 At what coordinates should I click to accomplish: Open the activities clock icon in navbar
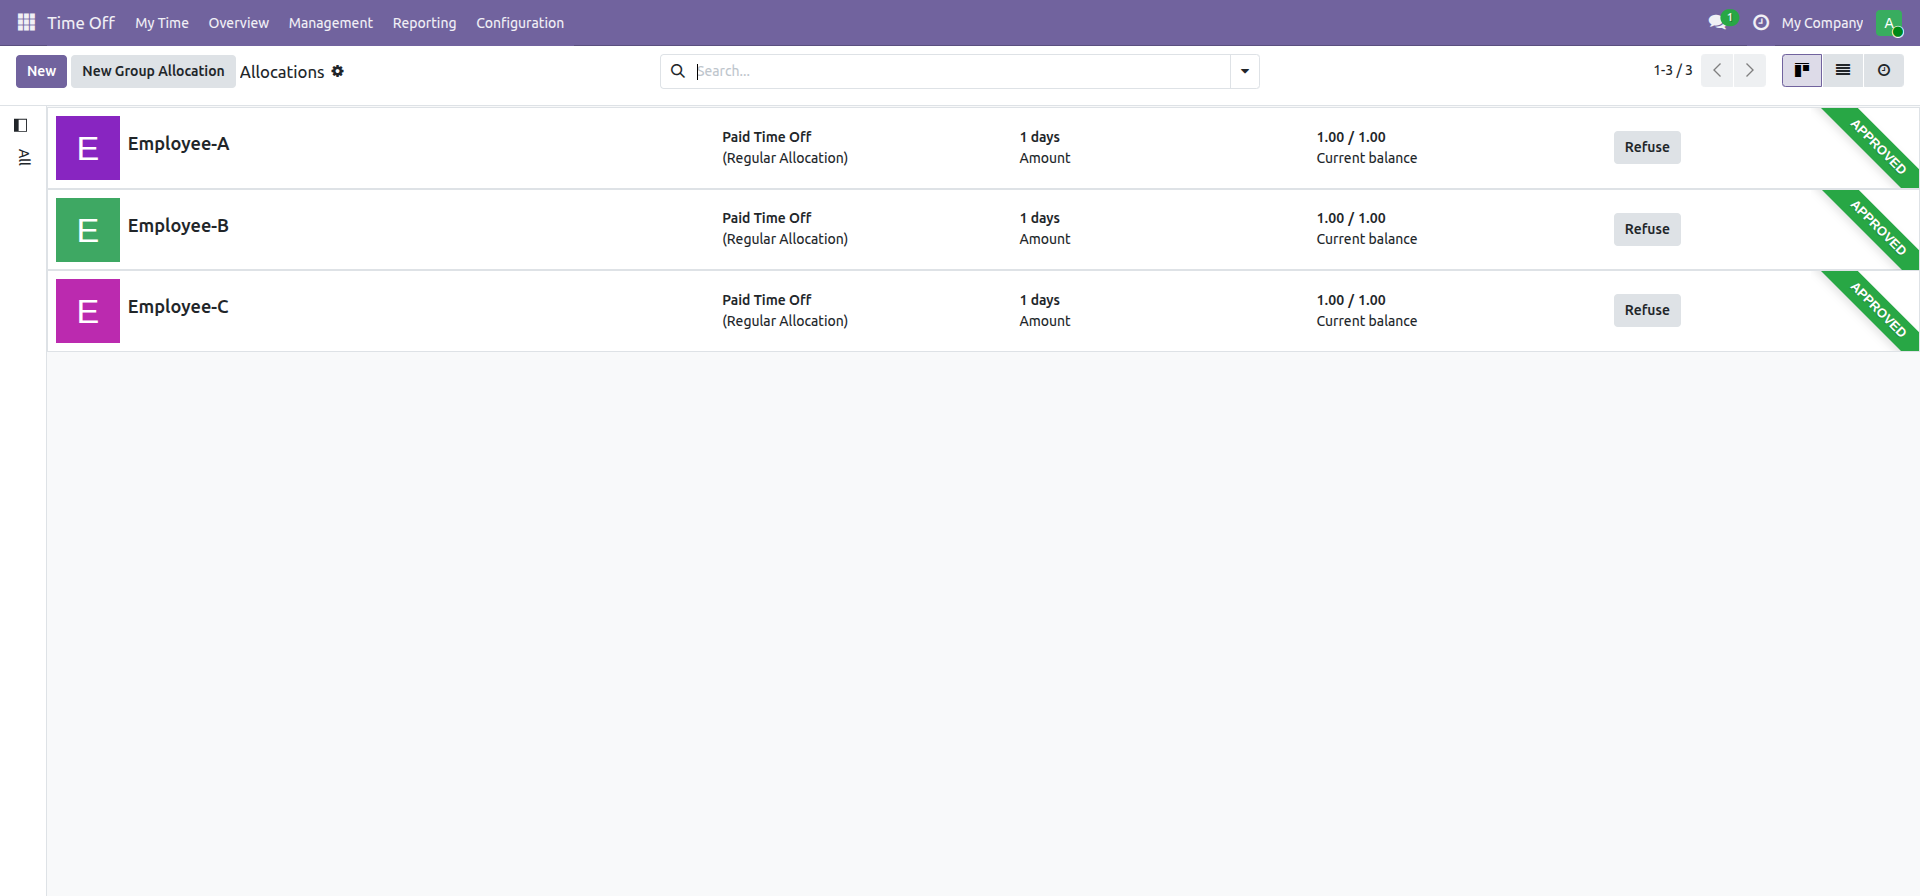[x=1761, y=22]
